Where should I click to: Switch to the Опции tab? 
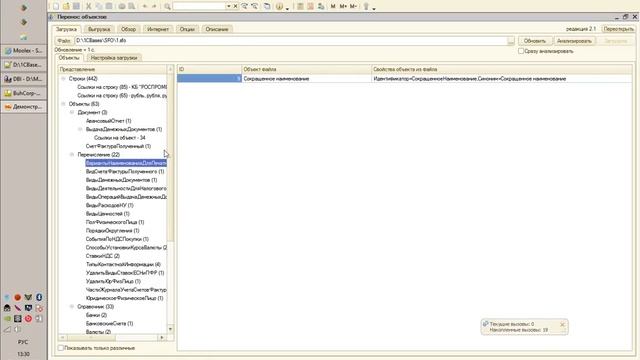point(187,29)
